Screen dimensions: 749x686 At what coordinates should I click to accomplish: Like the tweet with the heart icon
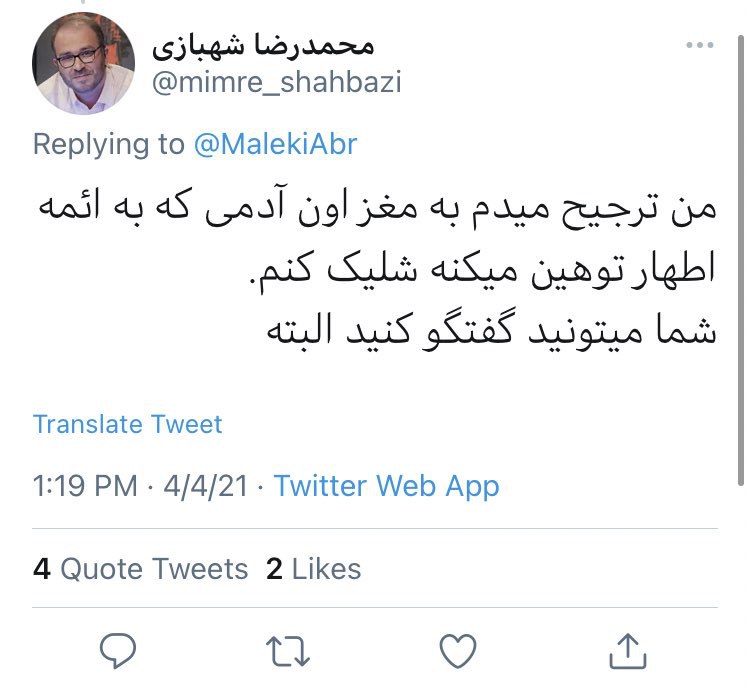coord(458,651)
